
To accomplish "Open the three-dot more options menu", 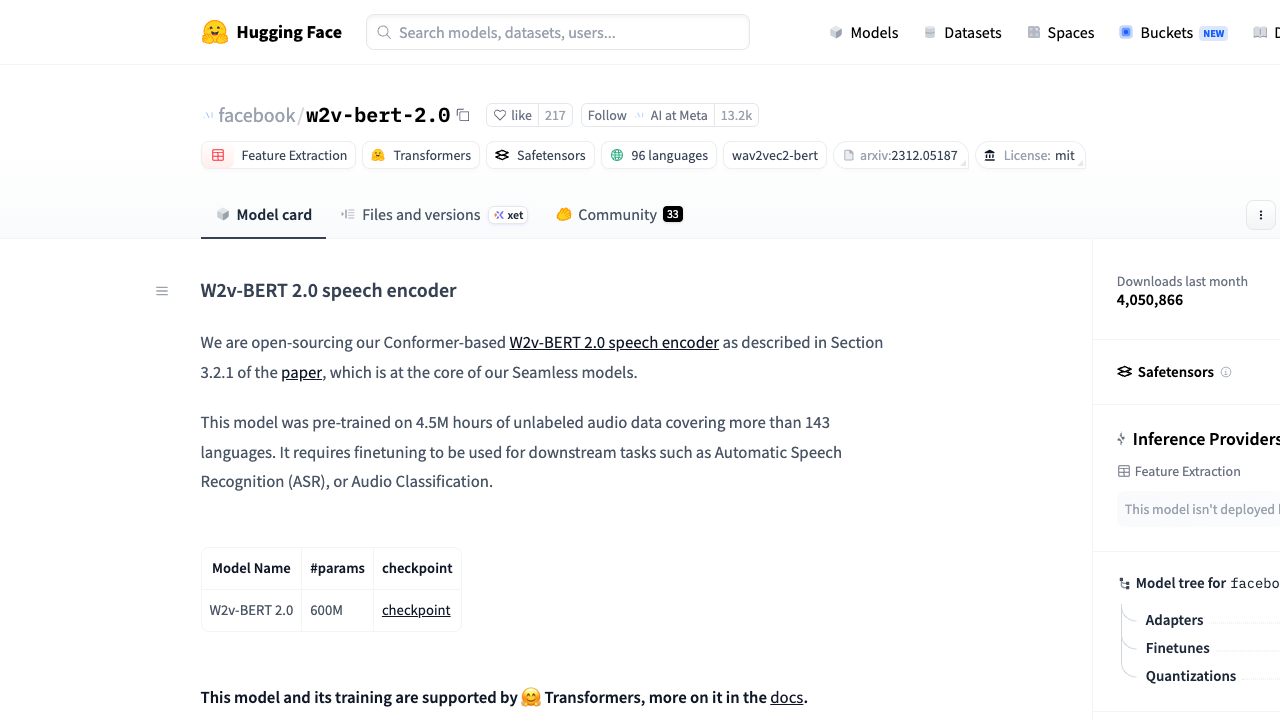I will tap(1261, 215).
